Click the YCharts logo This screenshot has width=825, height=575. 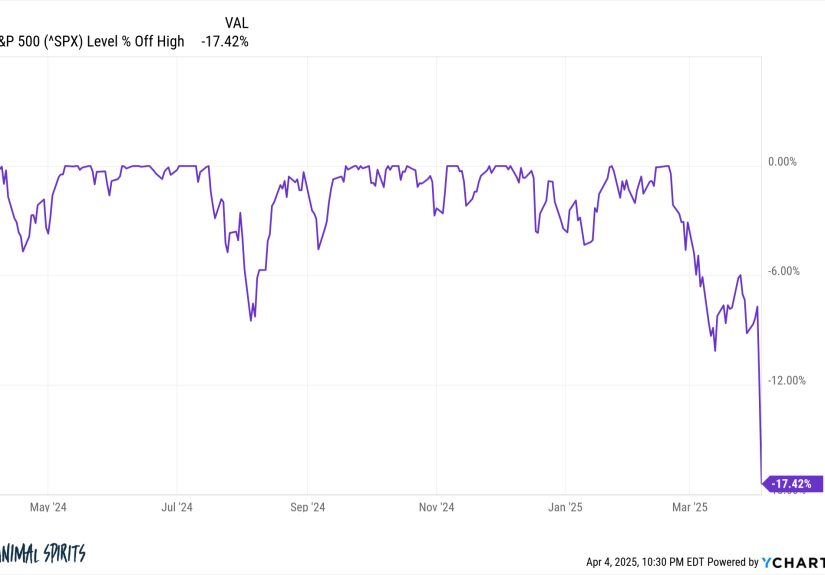[793, 561]
